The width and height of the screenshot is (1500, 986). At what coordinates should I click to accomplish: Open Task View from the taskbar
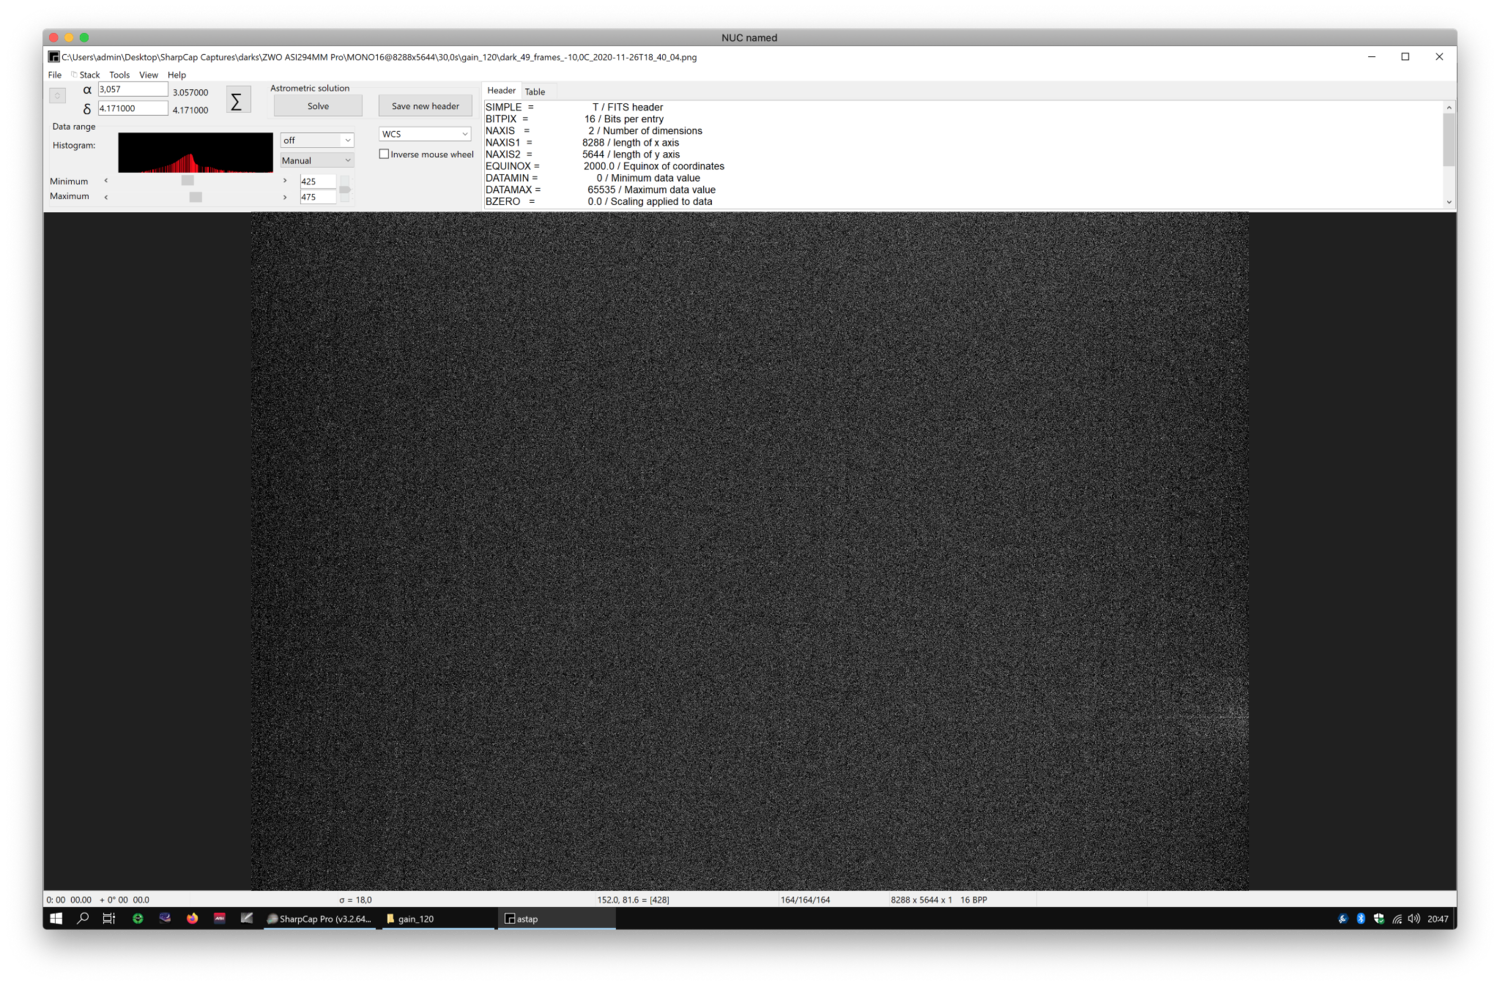pyautogui.click(x=109, y=918)
